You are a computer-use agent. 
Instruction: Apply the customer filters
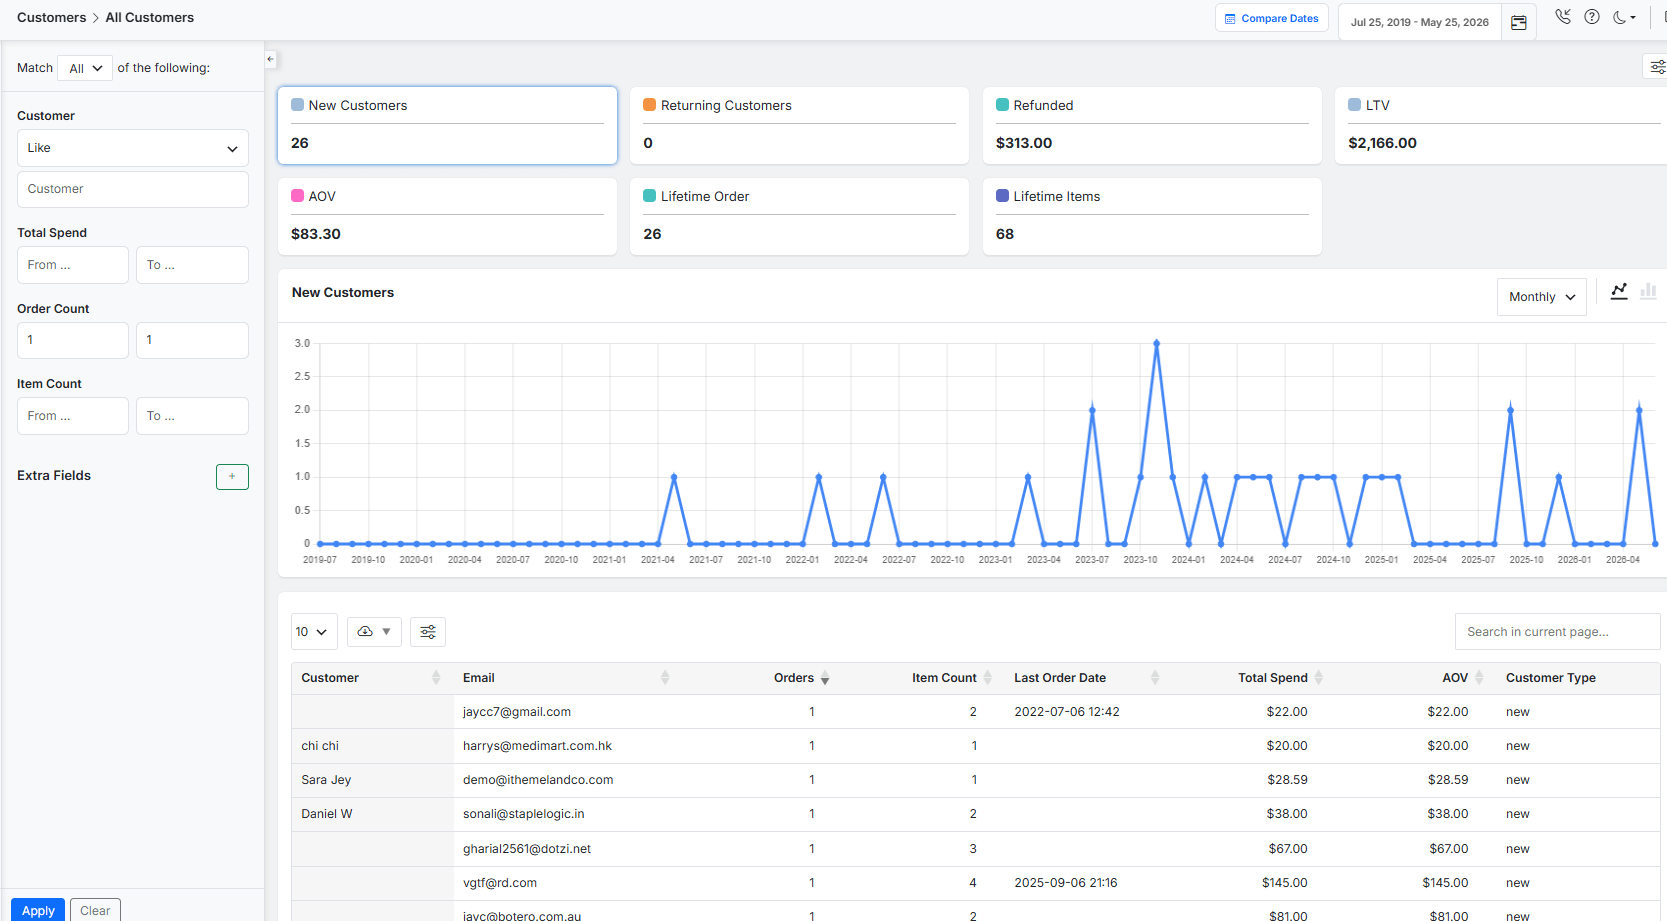click(38, 910)
